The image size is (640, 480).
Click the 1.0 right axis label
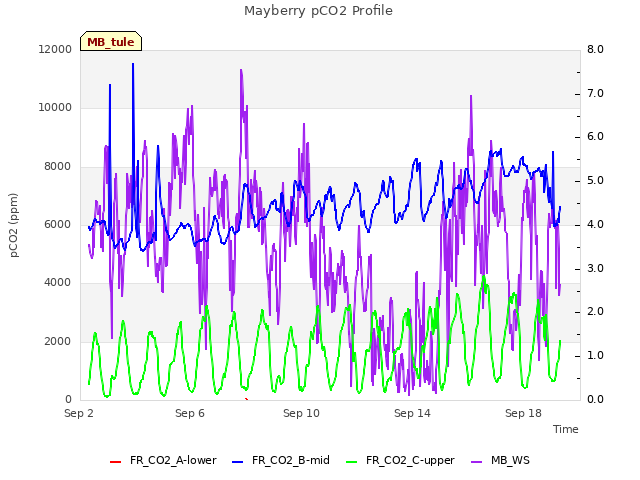(x=595, y=355)
